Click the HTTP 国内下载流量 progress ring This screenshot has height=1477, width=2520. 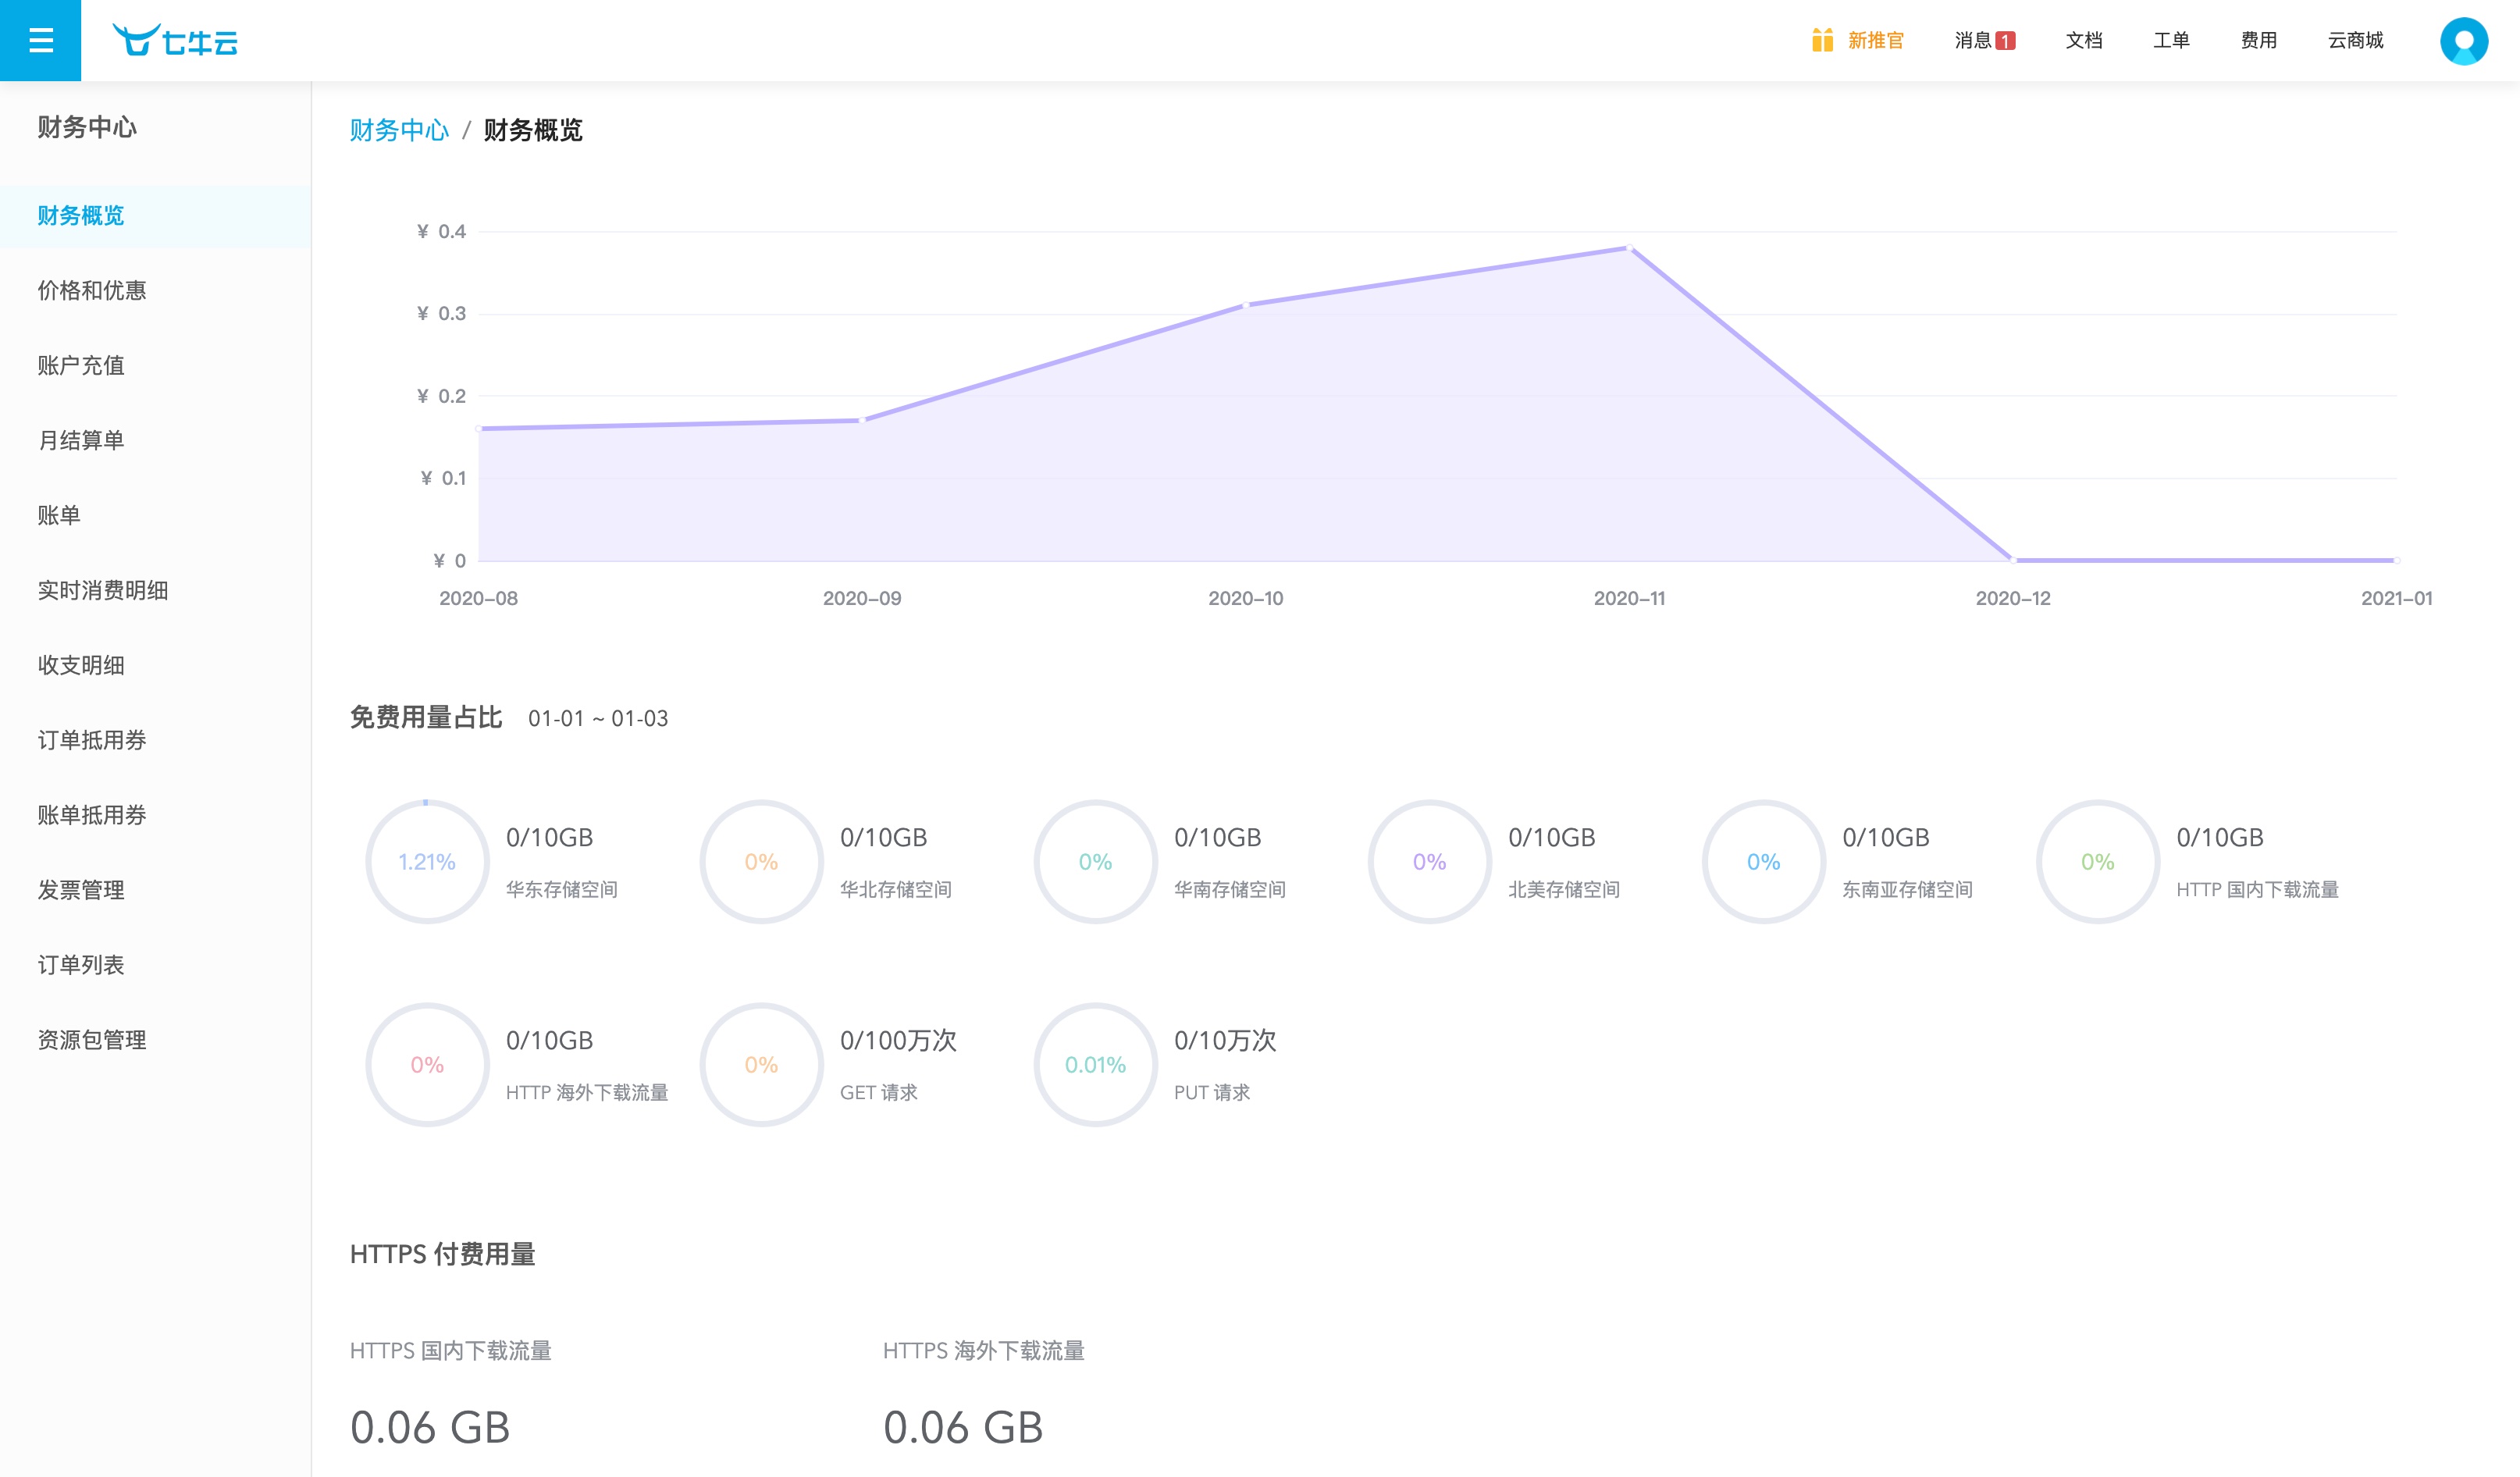[x=2097, y=862]
